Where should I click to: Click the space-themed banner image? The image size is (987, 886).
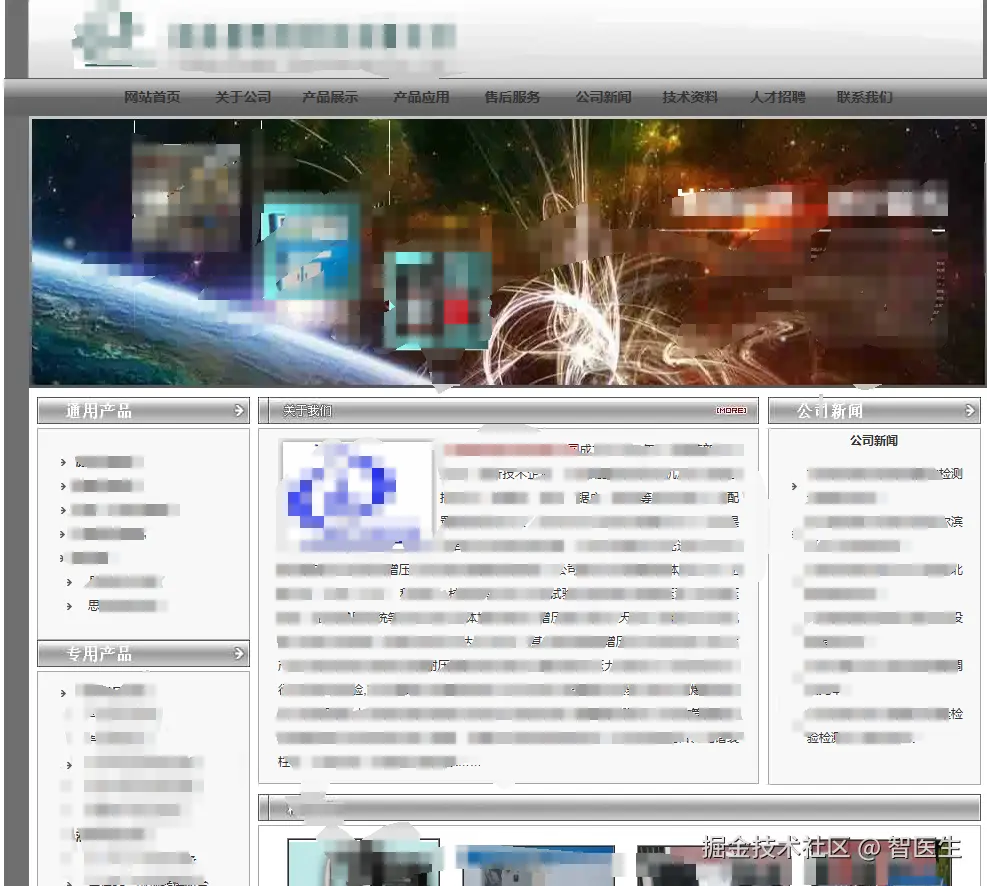pyautogui.click(x=508, y=251)
